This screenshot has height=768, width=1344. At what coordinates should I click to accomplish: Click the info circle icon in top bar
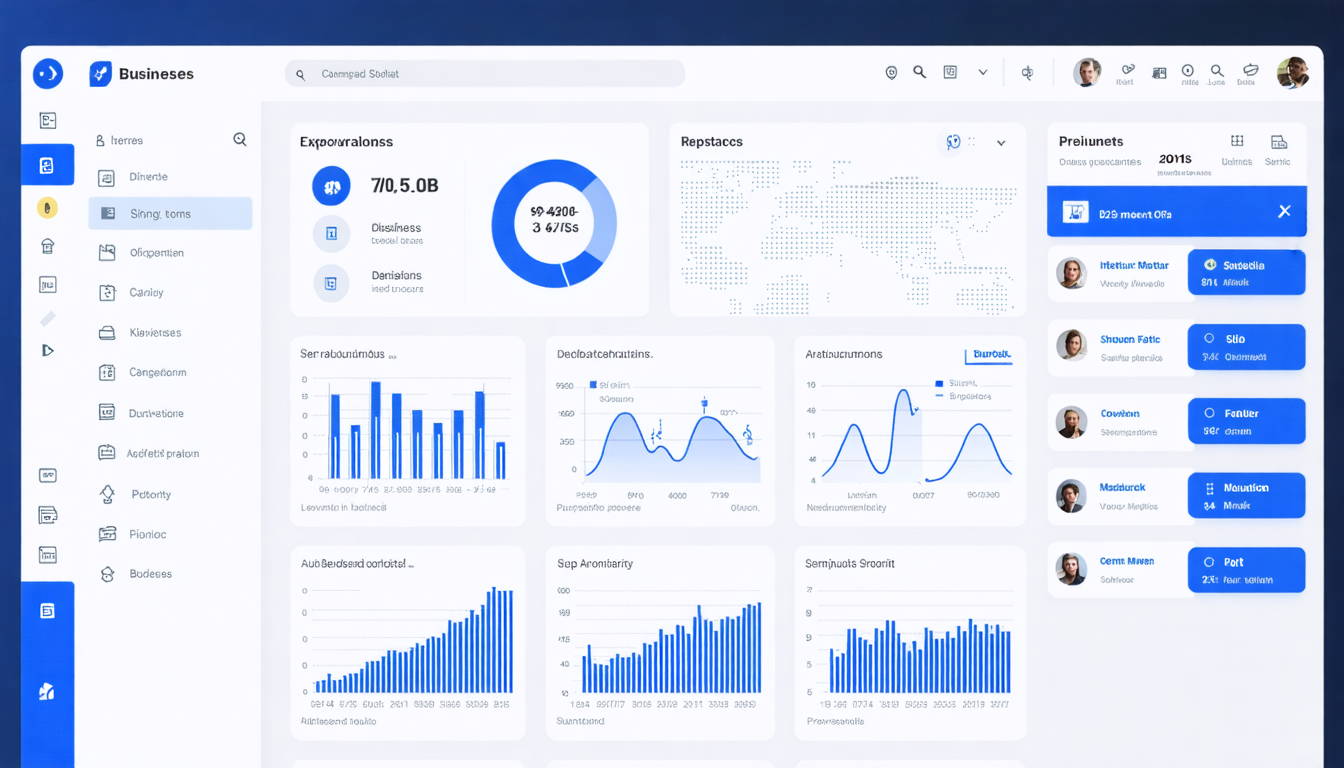pos(1187,71)
